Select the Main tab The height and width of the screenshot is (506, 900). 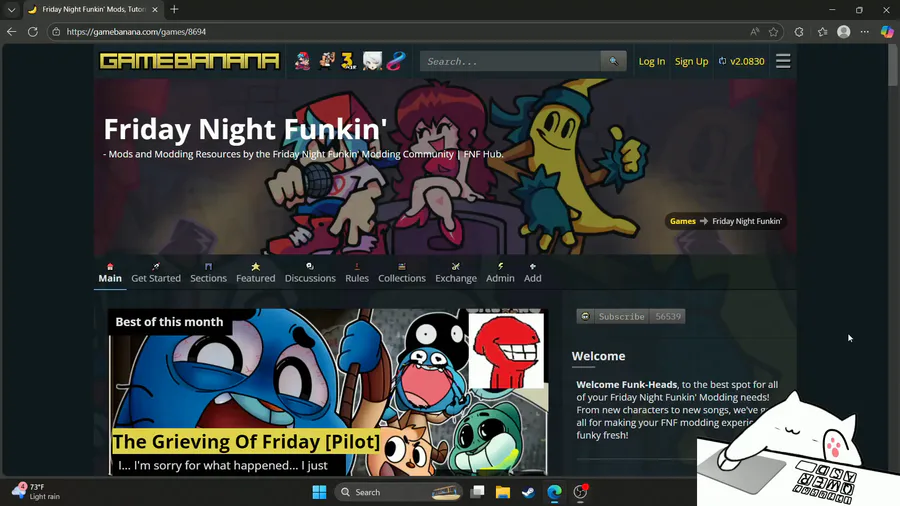pyautogui.click(x=110, y=273)
